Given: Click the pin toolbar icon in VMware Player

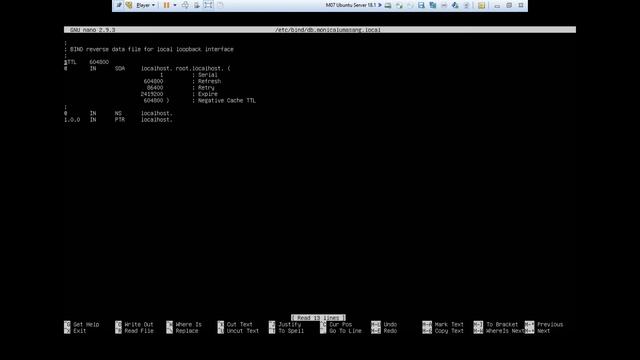Looking at the screenshot, I should (119, 5).
